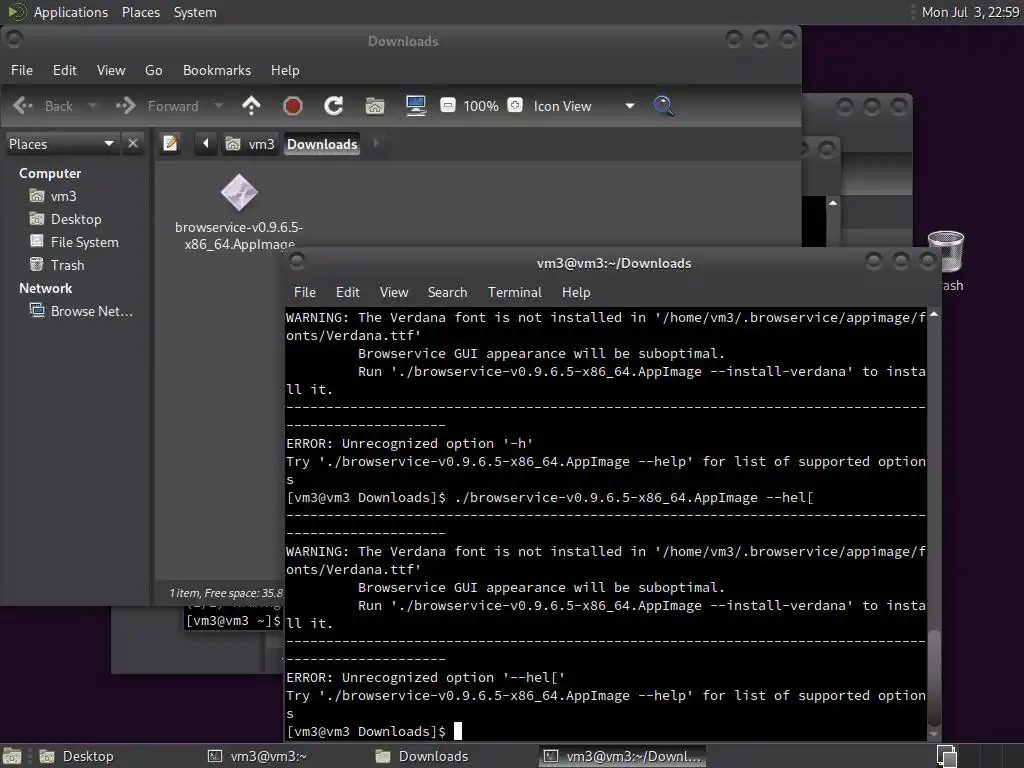
Task: Open the Bookmarks menu
Action: point(217,70)
